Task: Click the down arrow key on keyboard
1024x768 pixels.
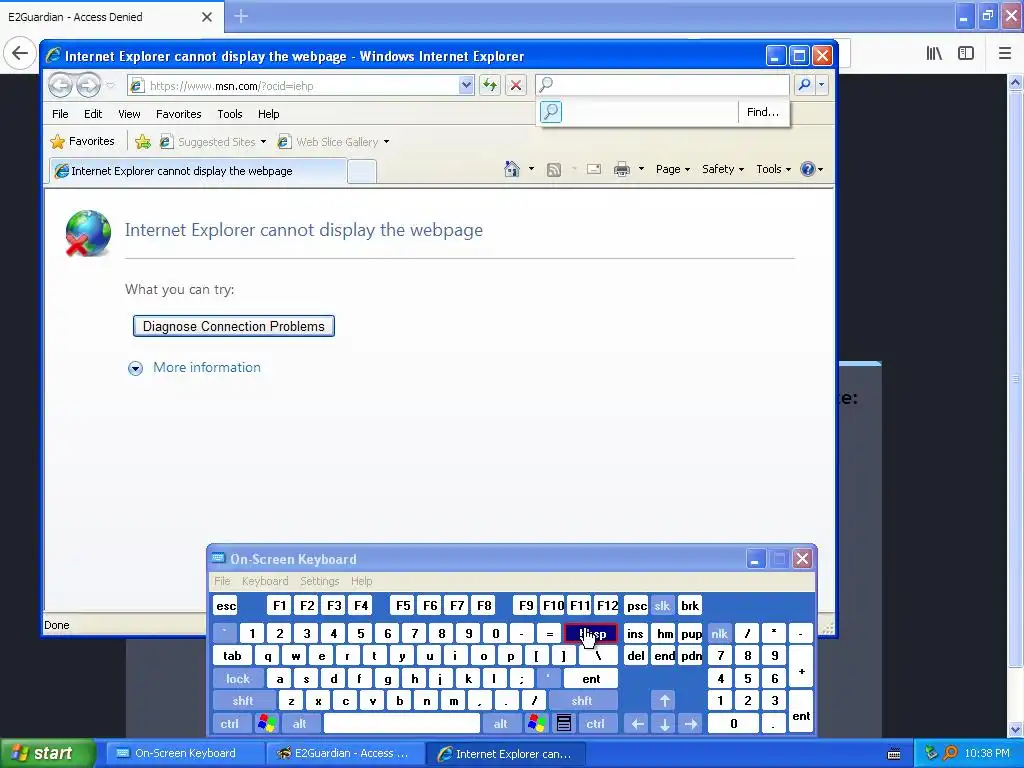Action: [665, 724]
